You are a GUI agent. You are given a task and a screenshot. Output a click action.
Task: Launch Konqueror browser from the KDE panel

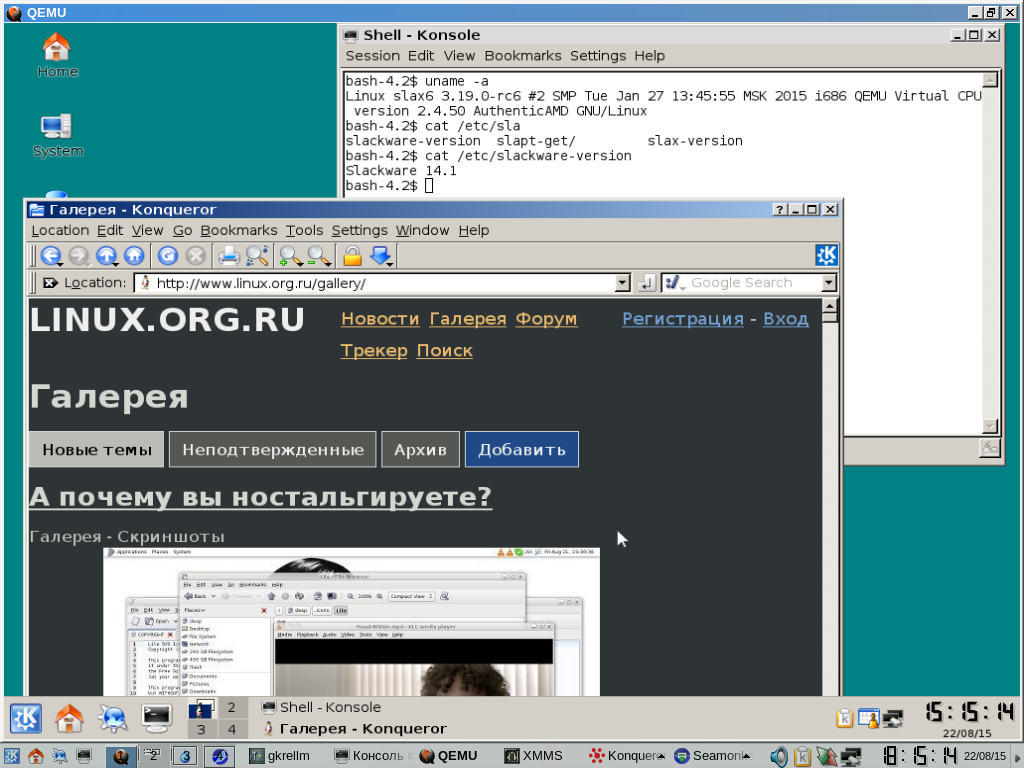coord(112,718)
